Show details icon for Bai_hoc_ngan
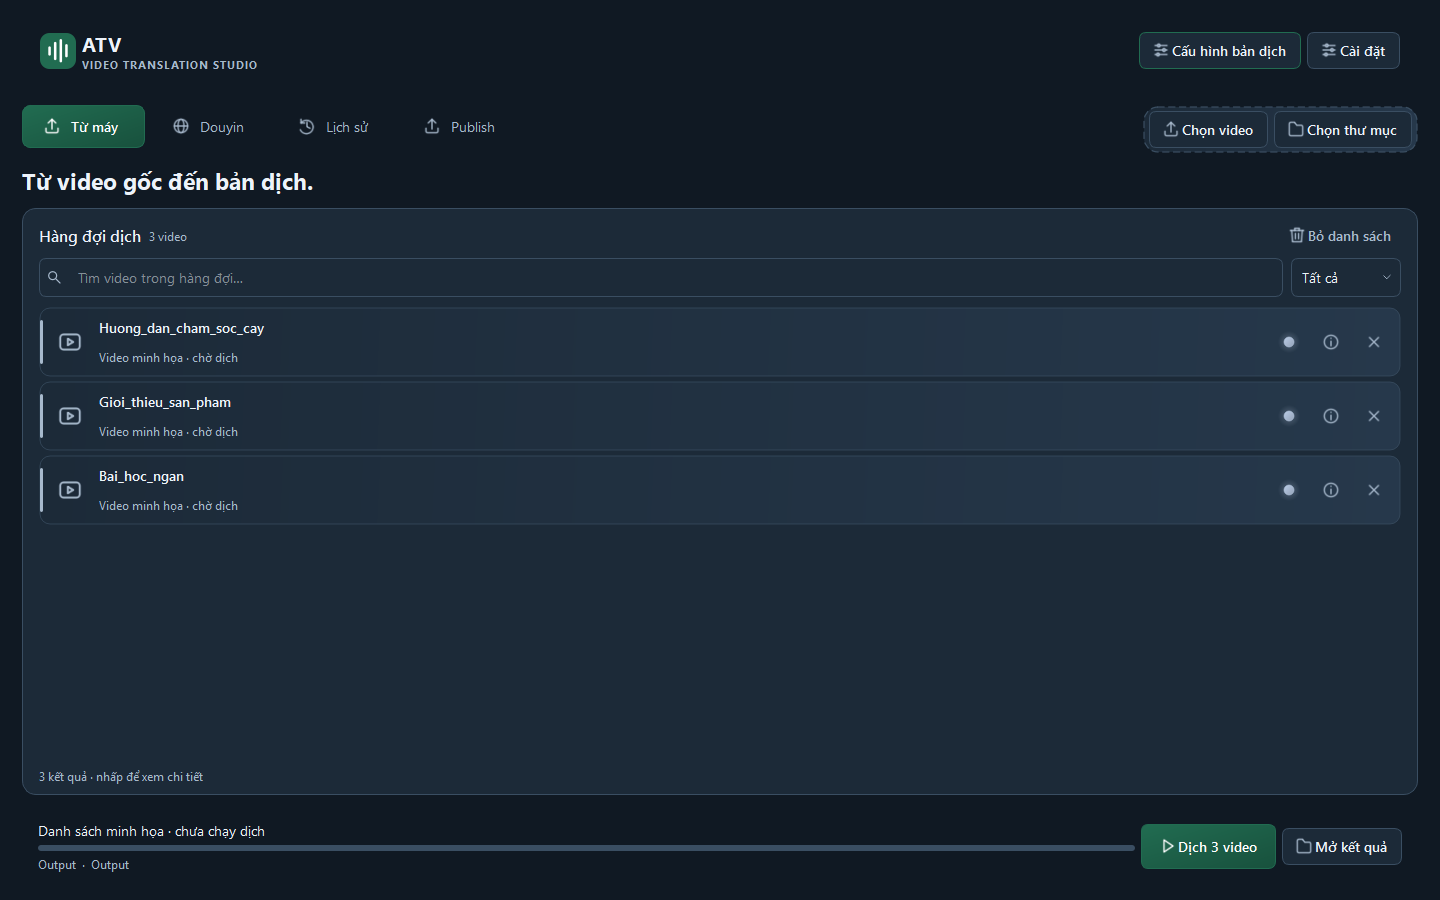 [x=1331, y=490]
